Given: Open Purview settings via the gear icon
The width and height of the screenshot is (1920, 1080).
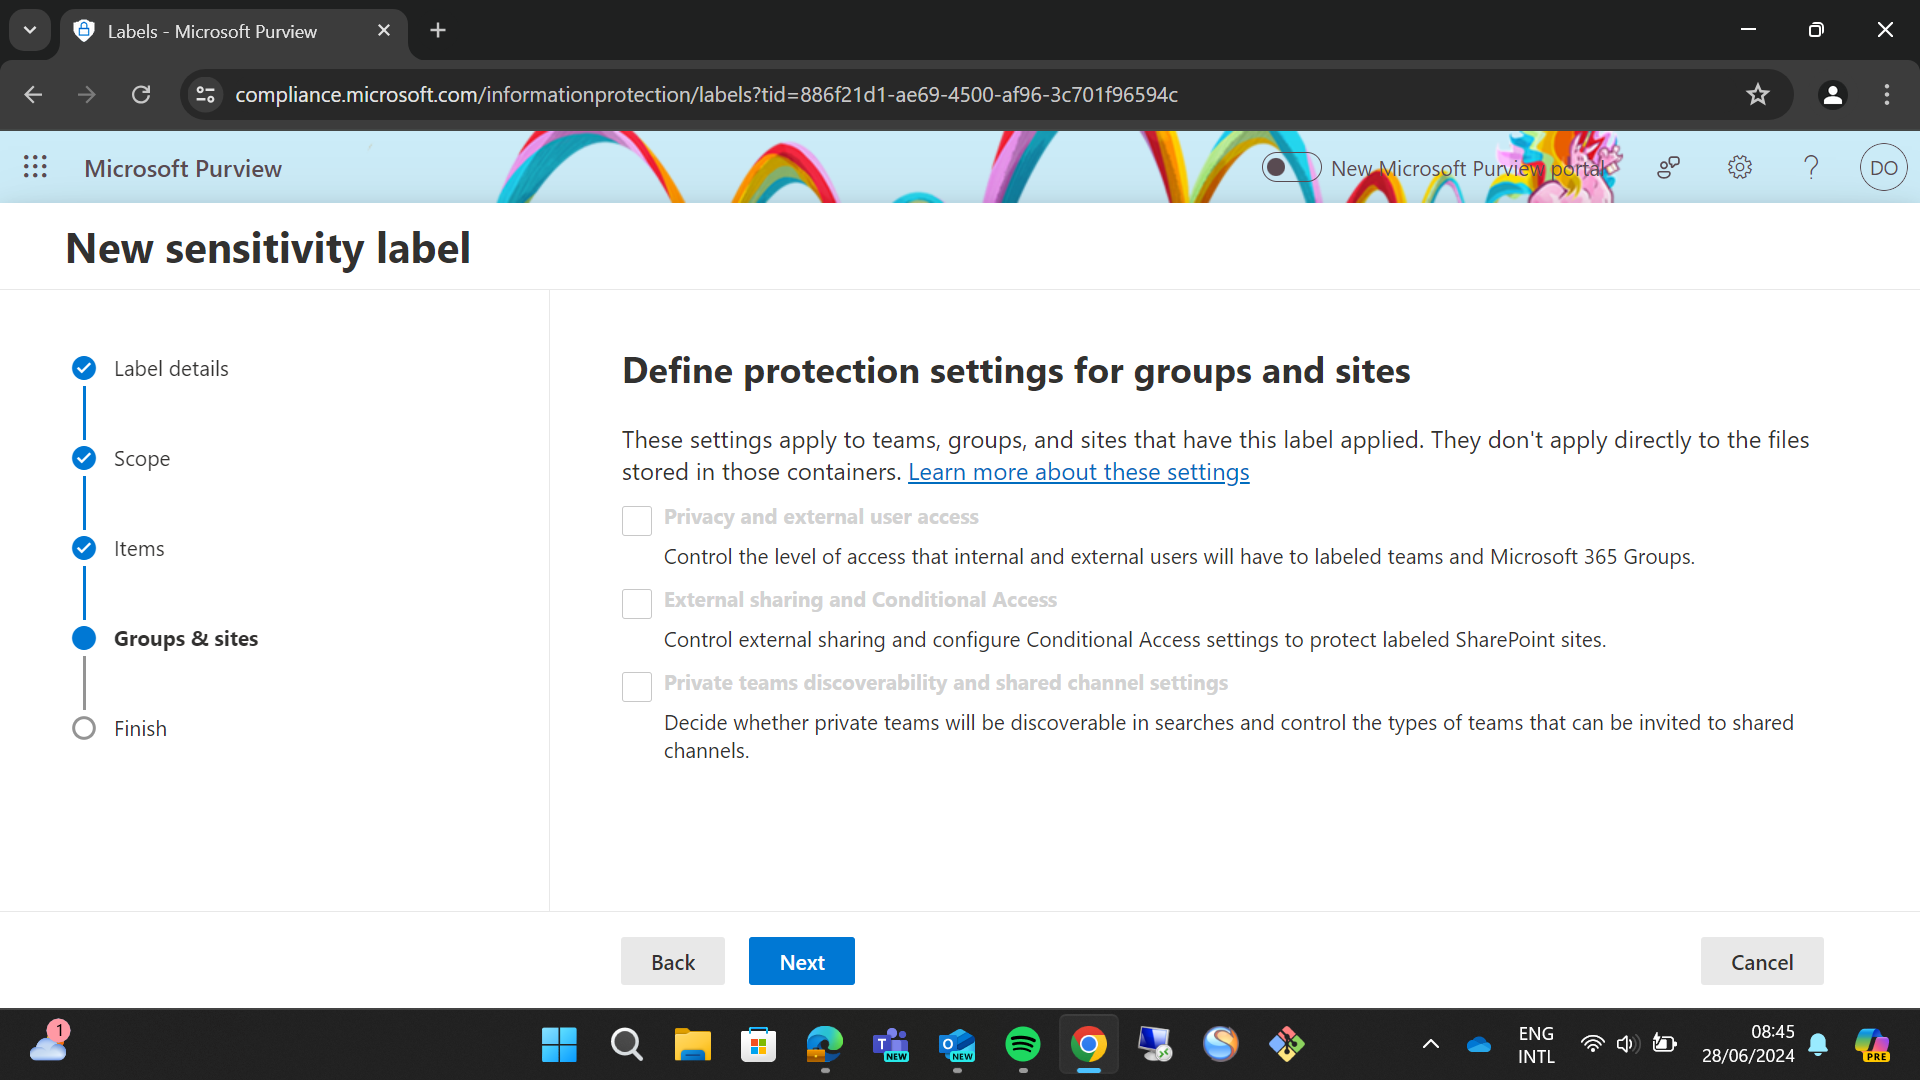Looking at the screenshot, I should pyautogui.click(x=1740, y=167).
